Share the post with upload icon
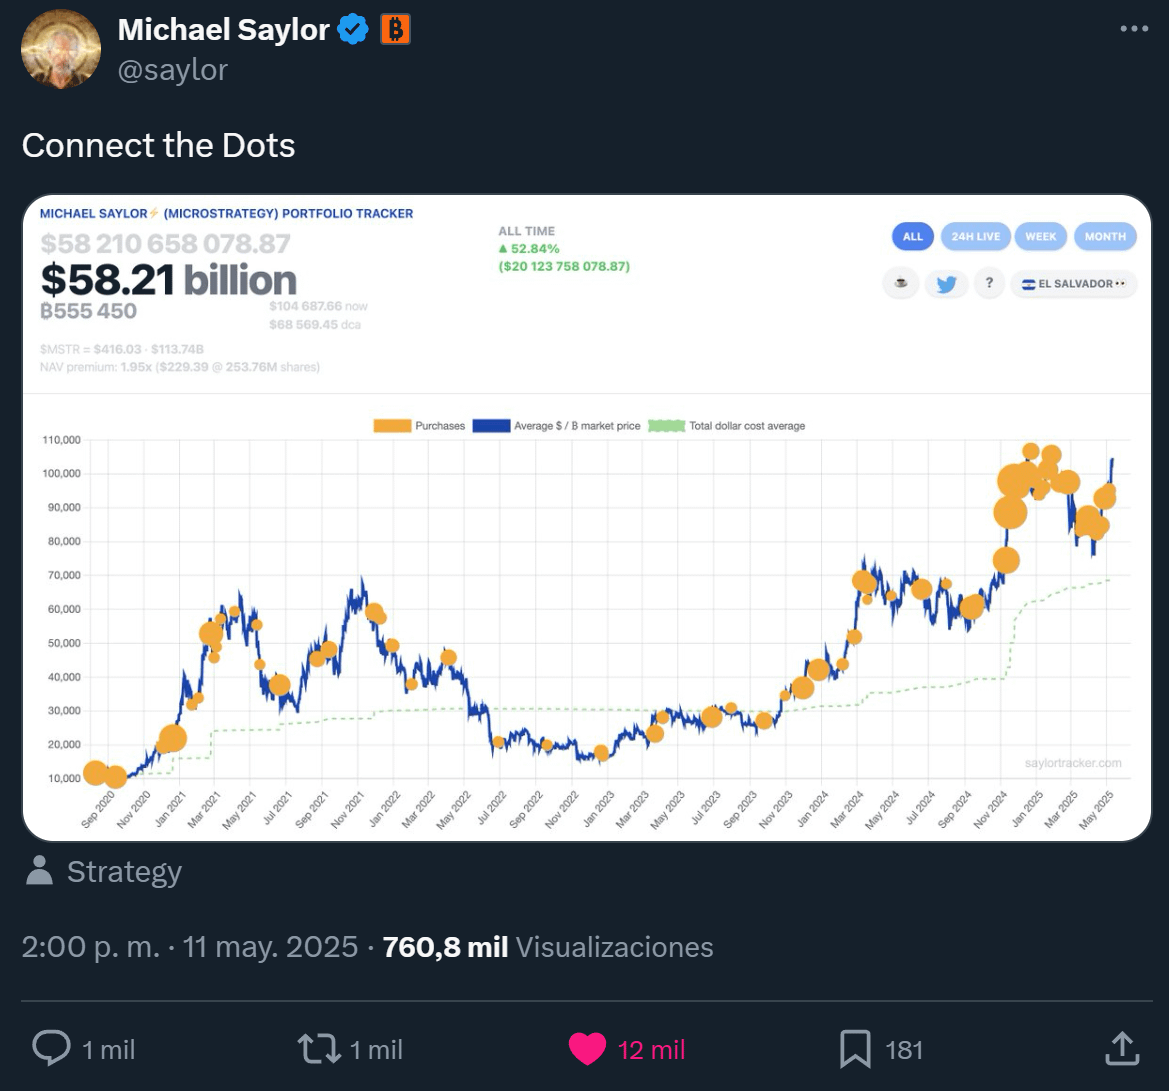 coord(1122,1048)
